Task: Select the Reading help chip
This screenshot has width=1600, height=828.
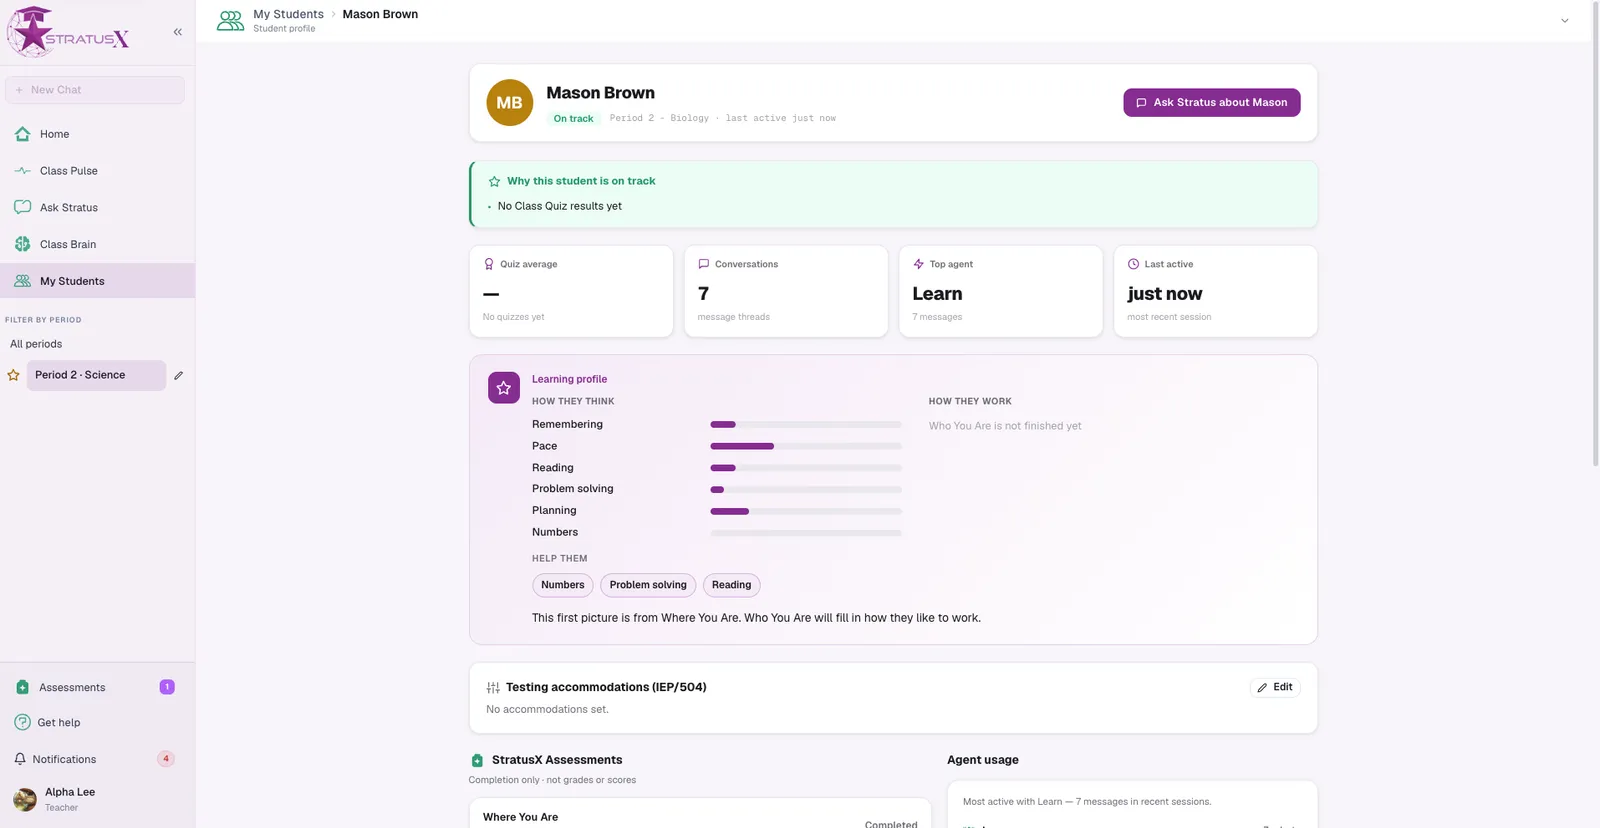Action: pyautogui.click(x=731, y=585)
